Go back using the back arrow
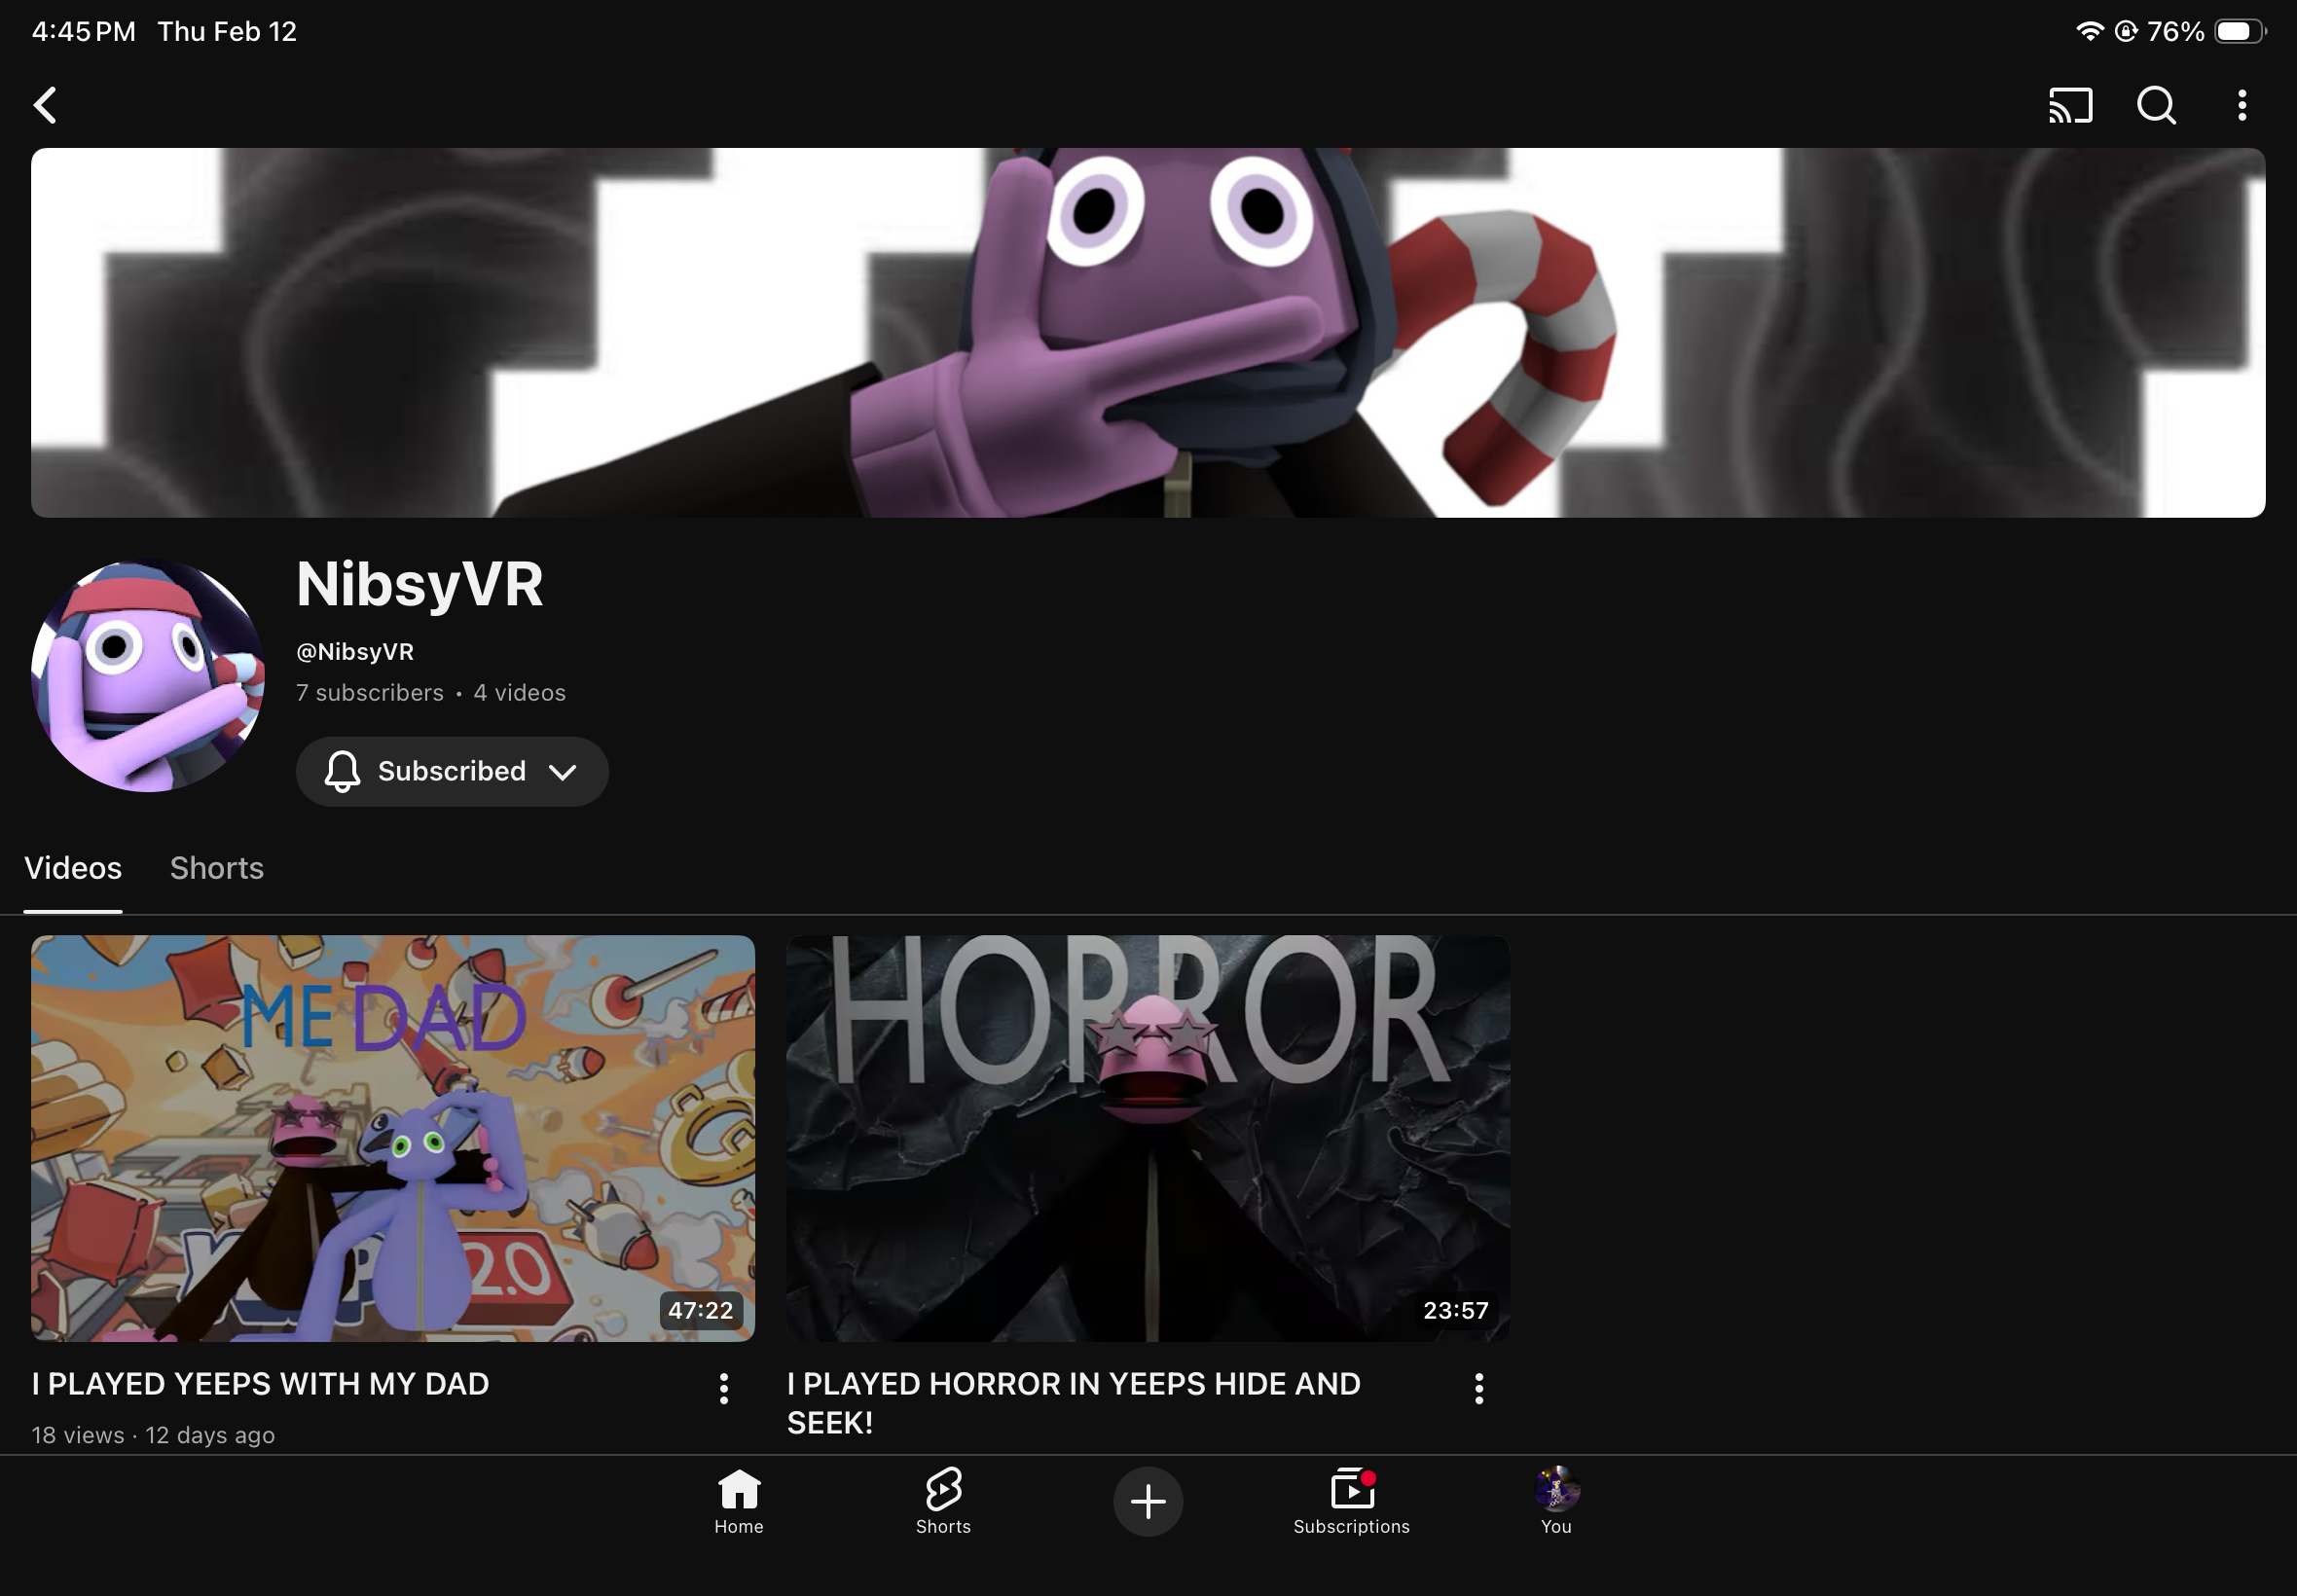This screenshot has width=2297, height=1596. [45, 105]
